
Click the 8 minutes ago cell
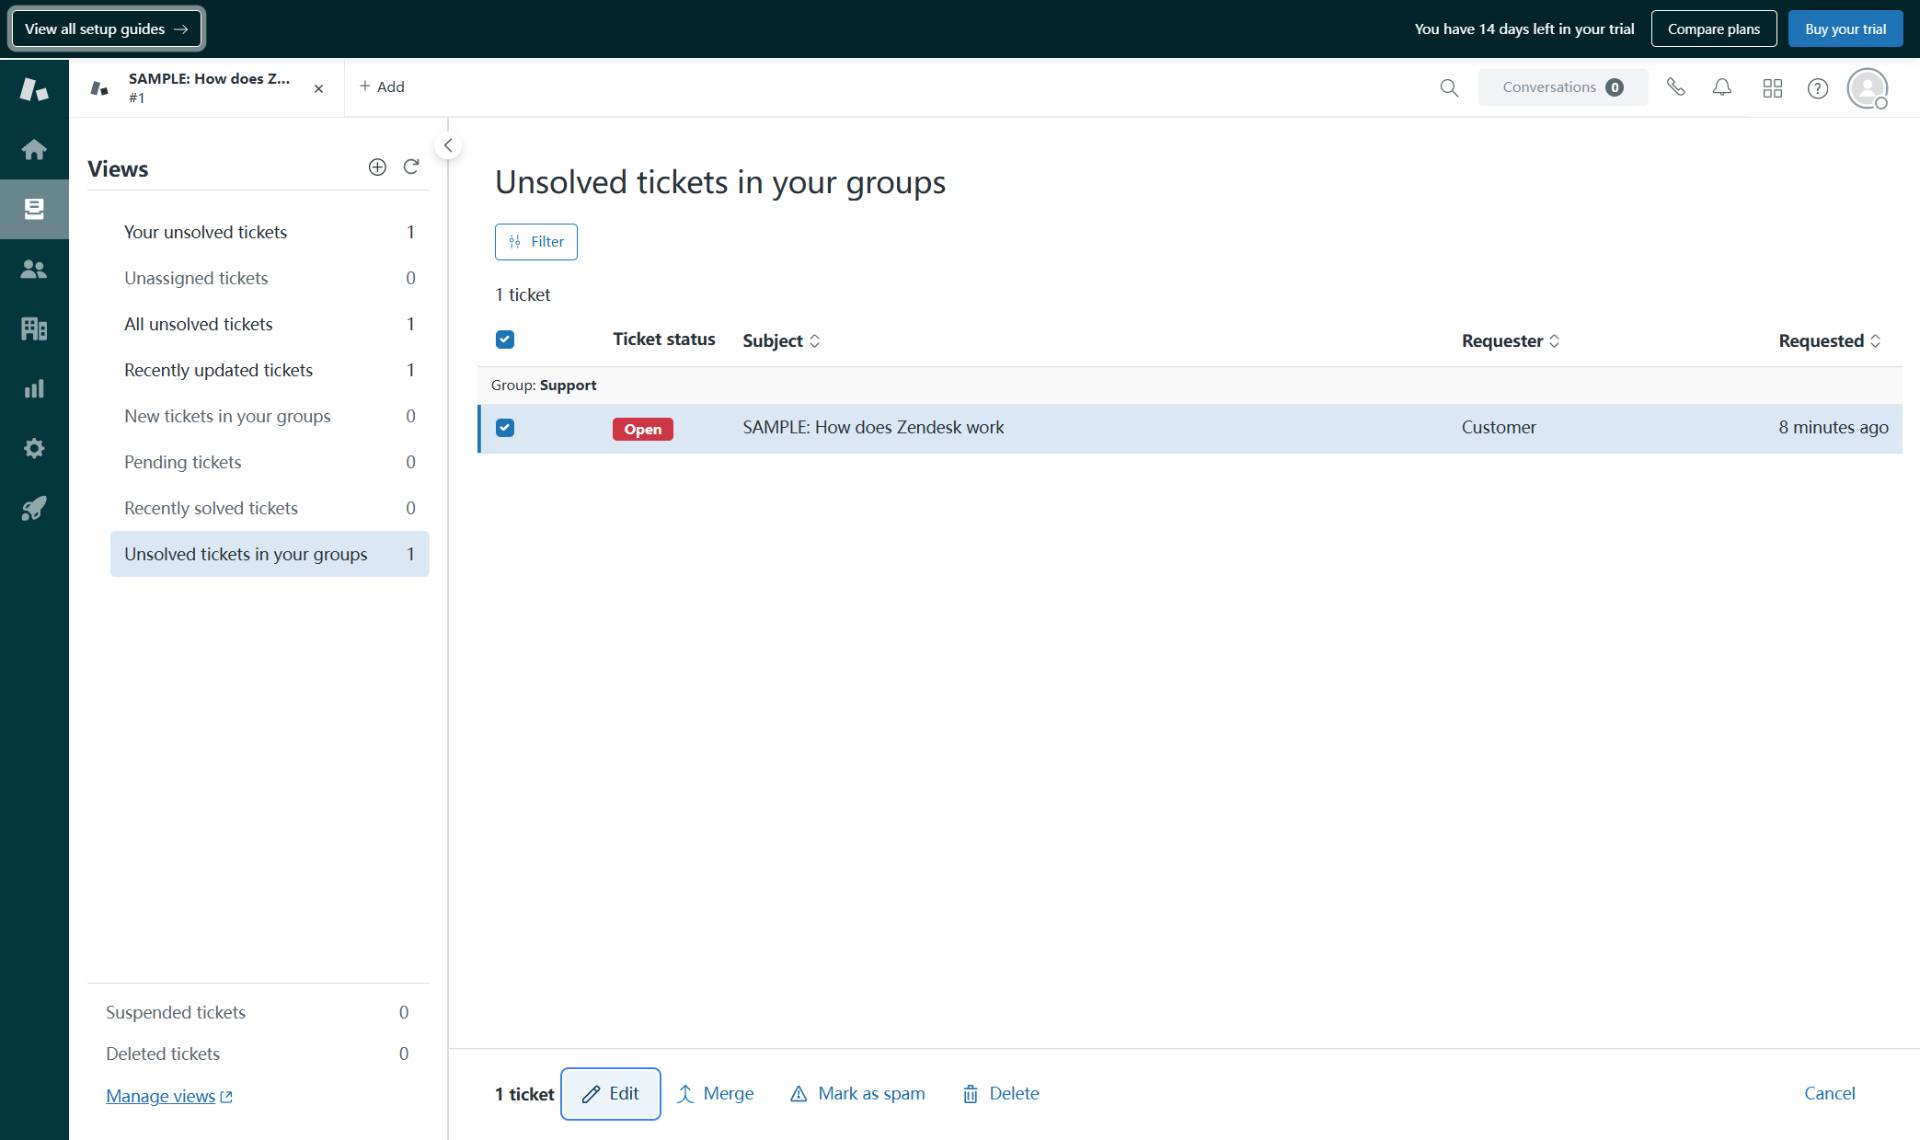tap(1833, 427)
